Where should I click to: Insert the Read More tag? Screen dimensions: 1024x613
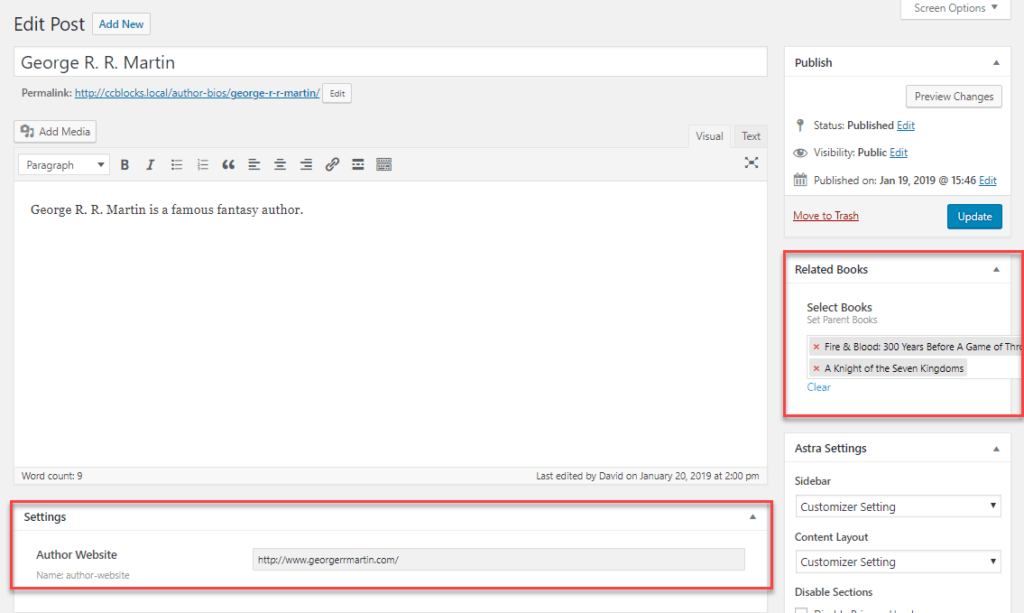click(x=357, y=164)
